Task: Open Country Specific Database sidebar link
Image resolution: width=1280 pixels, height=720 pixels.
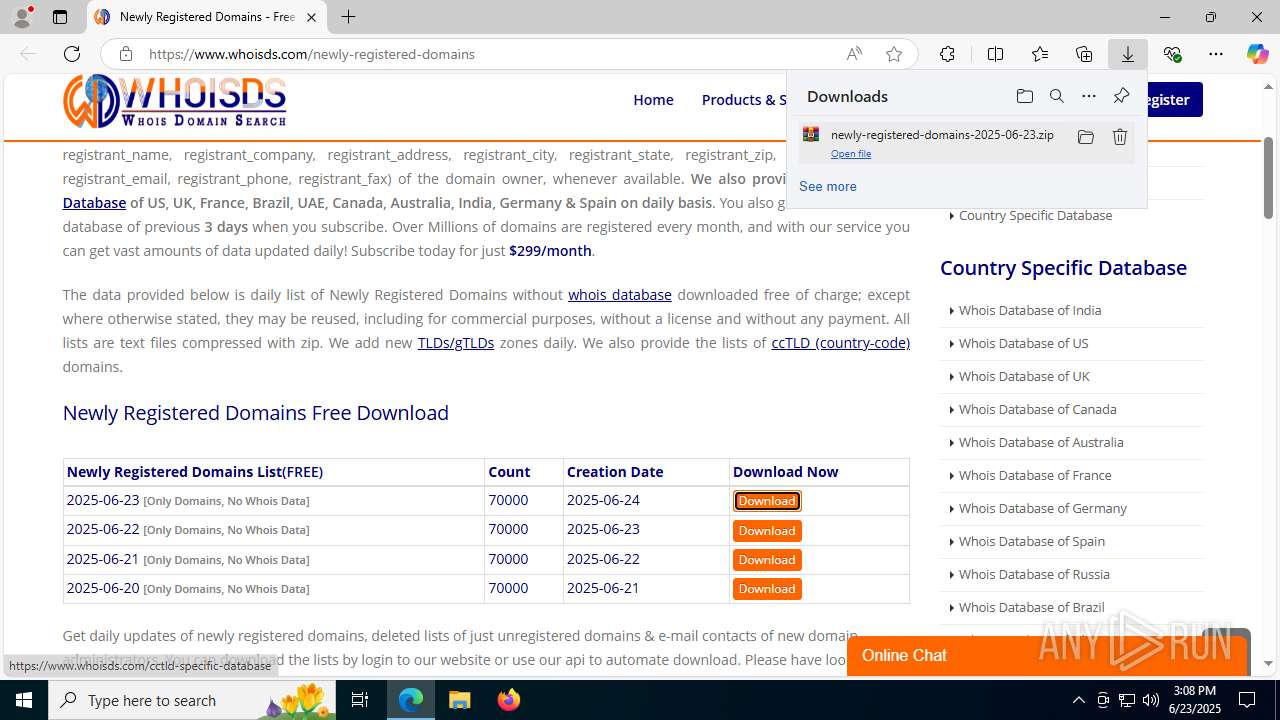Action: coord(1035,215)
